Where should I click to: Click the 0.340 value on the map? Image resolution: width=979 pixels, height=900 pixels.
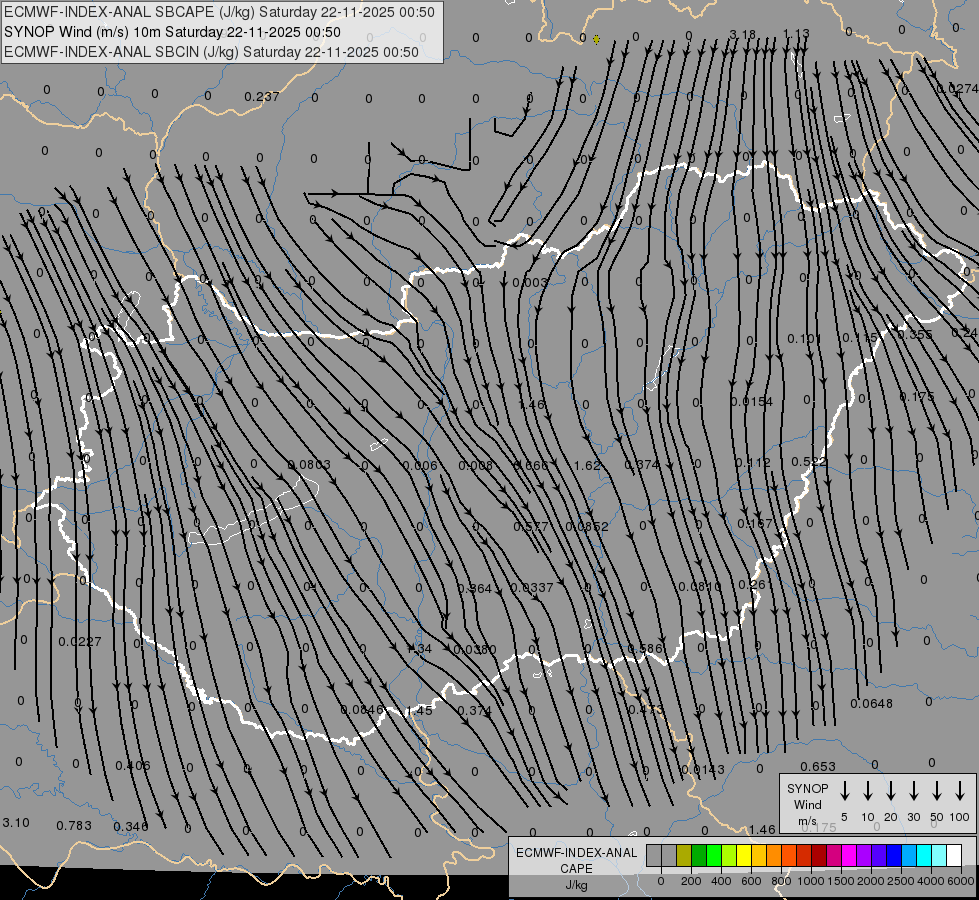click(x=131, y=826)
